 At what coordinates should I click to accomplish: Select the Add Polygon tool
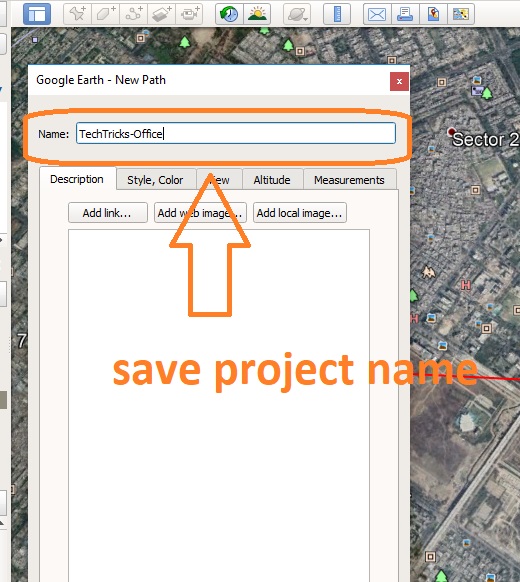[x=105, y=14]
